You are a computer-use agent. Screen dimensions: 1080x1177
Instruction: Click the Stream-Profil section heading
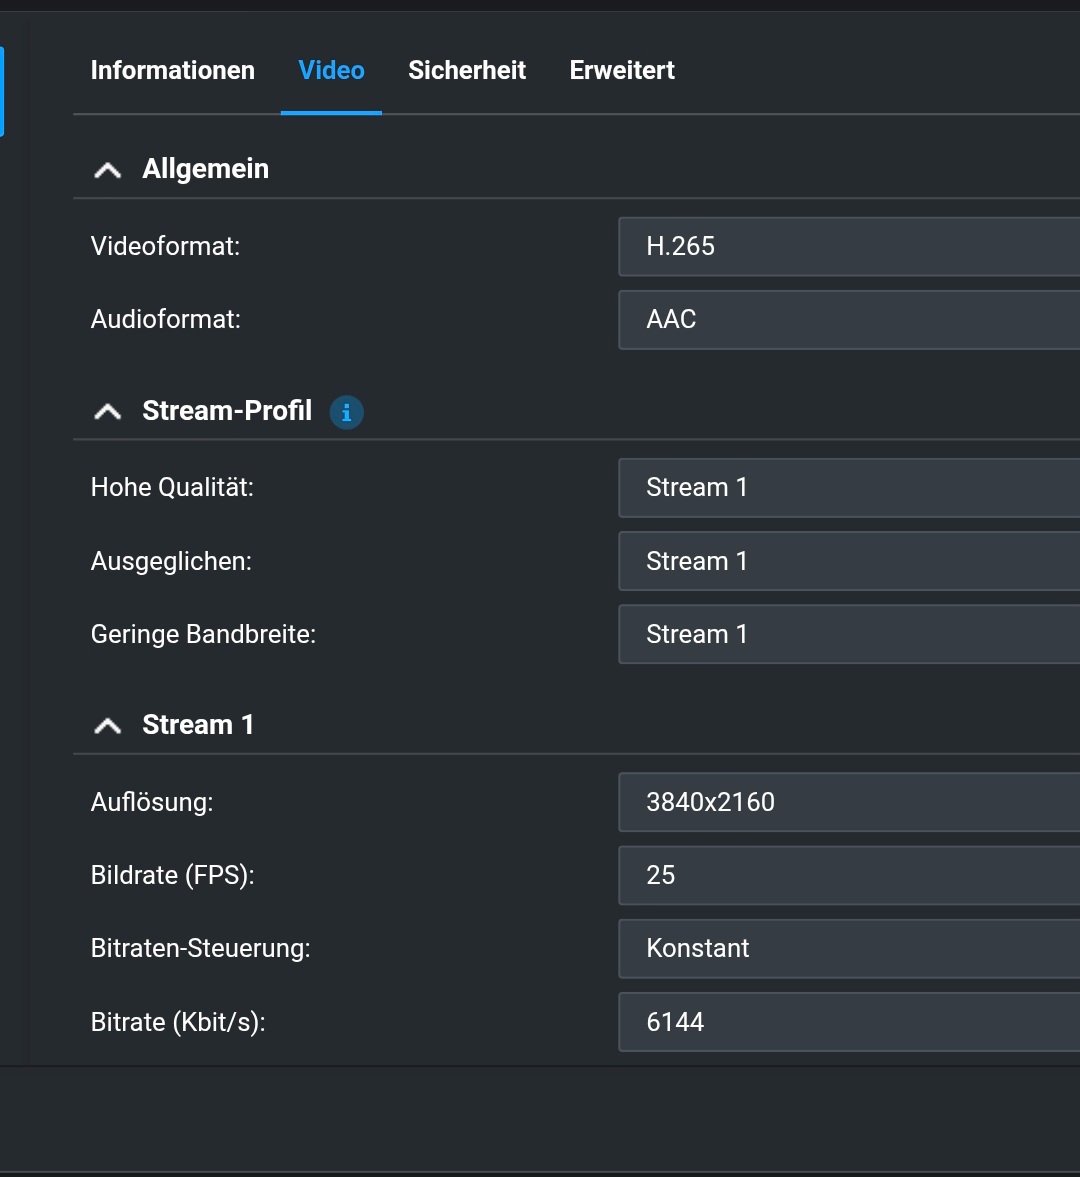coord(227,411)
